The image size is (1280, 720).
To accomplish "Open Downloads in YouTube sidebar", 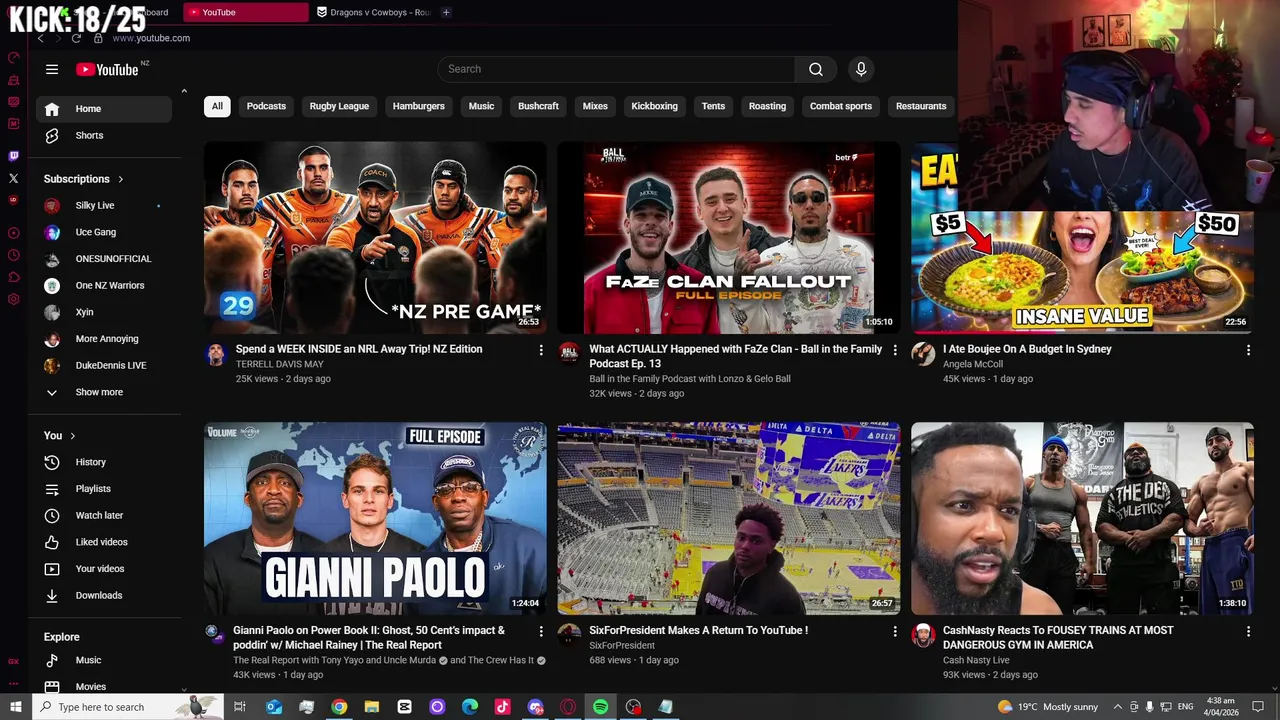I will [x=104, y=595].
